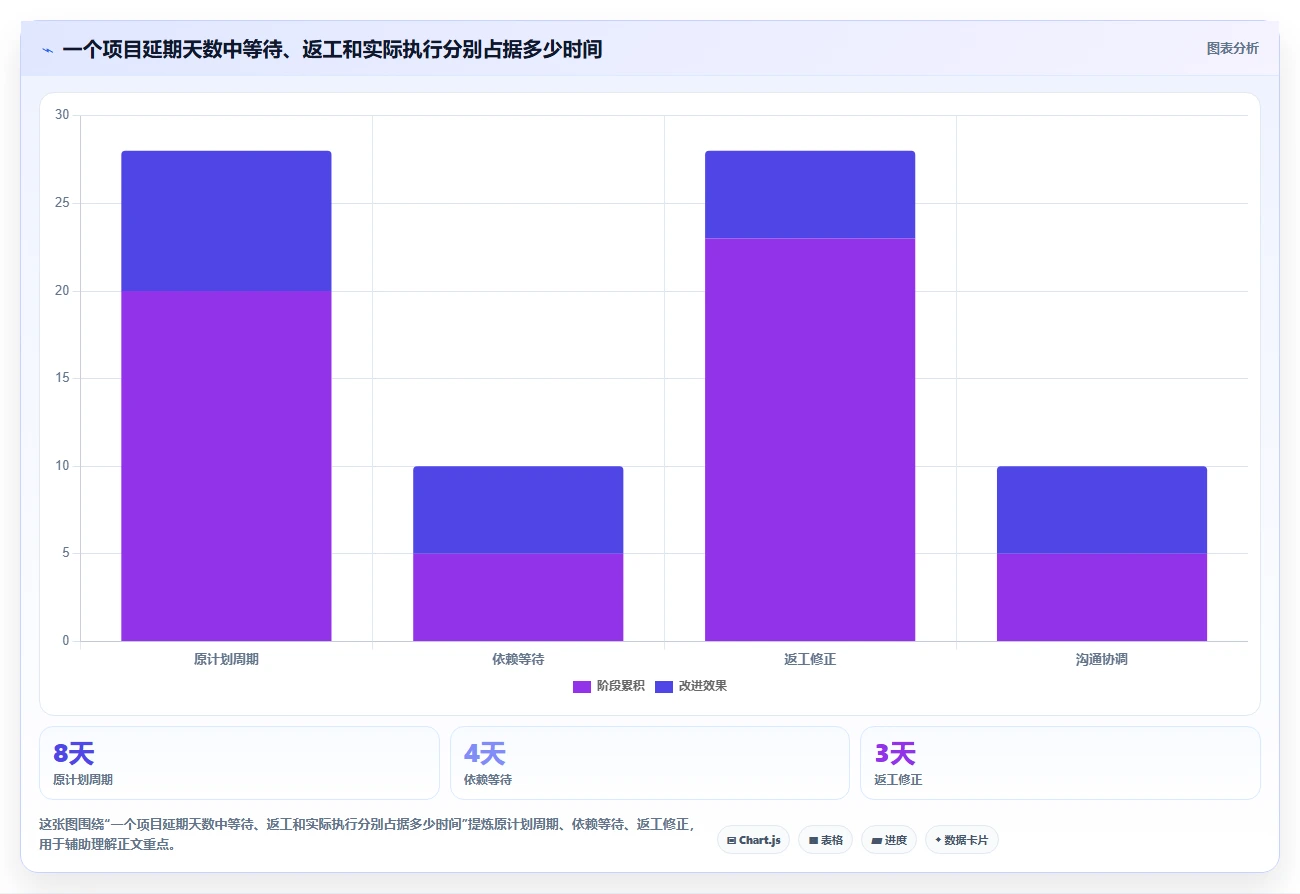
Task: Click the 依赖等待 x-axis label
Action: tap(518, 660)
